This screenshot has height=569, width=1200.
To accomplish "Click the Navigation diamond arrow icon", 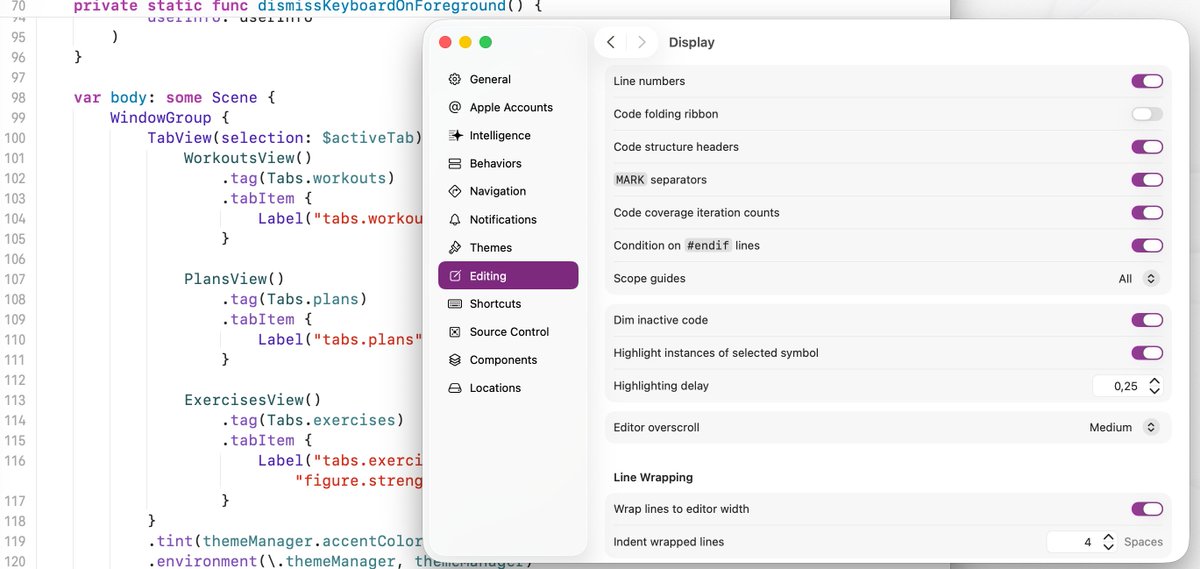I will pyautogui.click(x=455, y=191).
